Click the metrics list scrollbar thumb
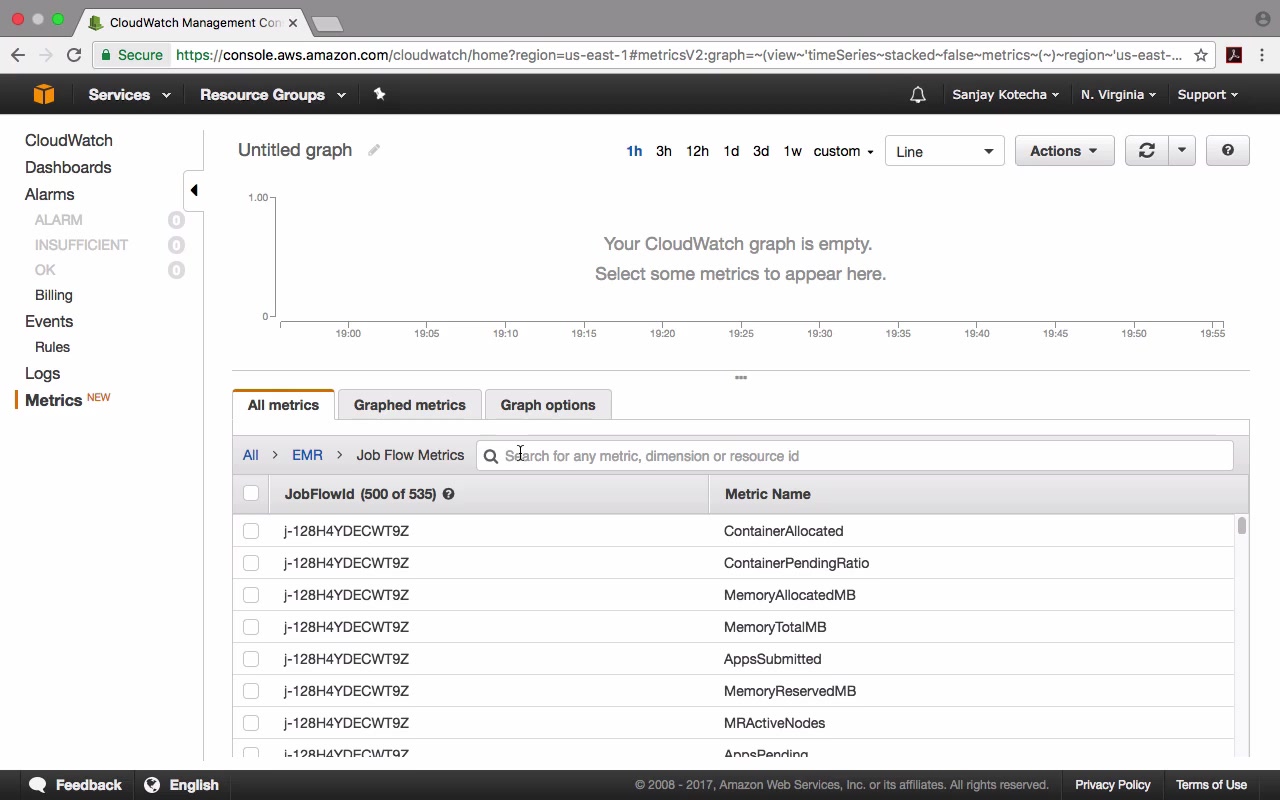The image size is (1280, 800). tap(1242, 526)
